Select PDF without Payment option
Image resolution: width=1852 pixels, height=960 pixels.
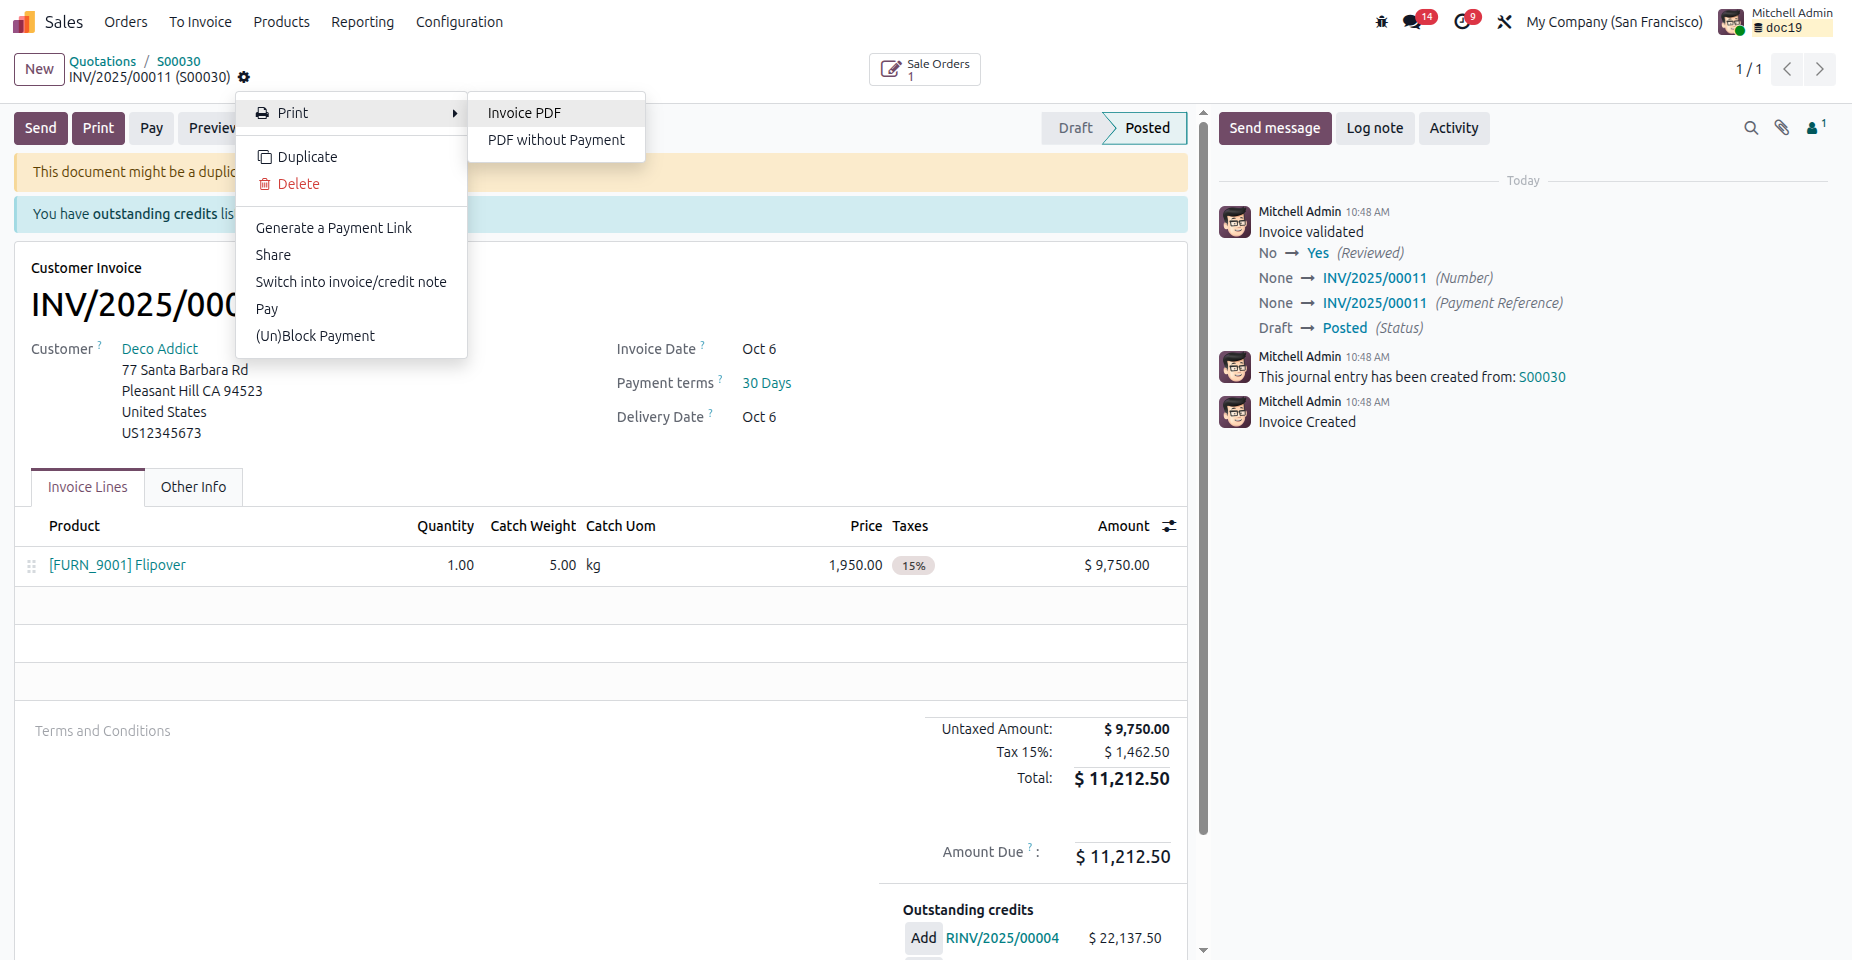tap(556, 140)
